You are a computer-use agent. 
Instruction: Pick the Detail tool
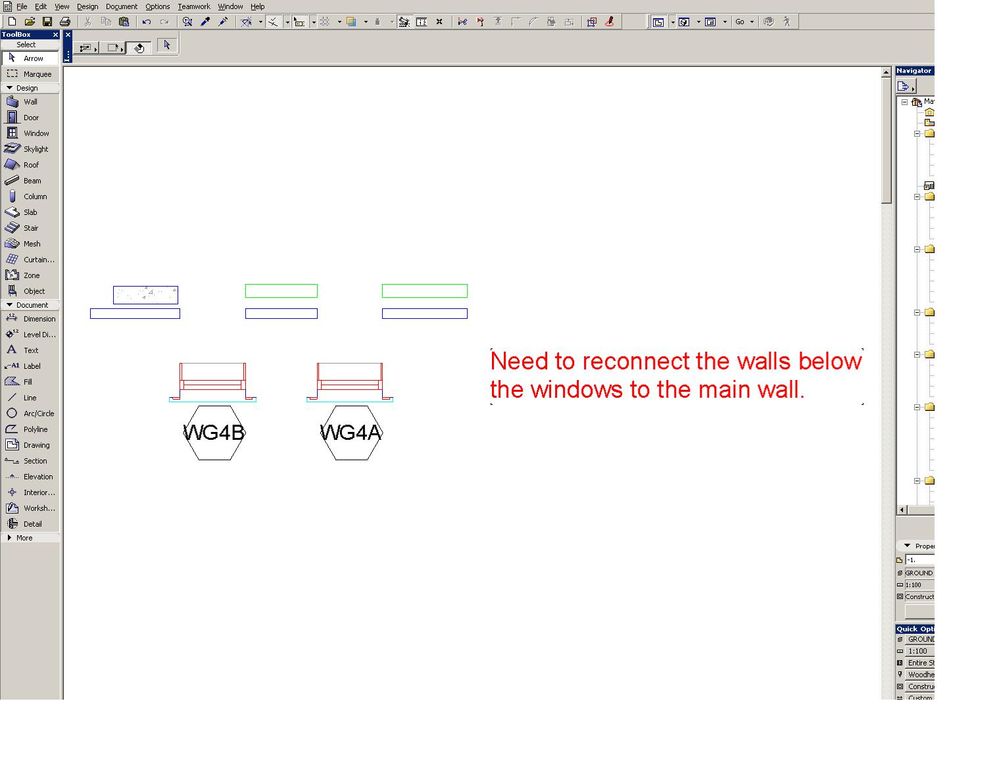click(30, 524)
